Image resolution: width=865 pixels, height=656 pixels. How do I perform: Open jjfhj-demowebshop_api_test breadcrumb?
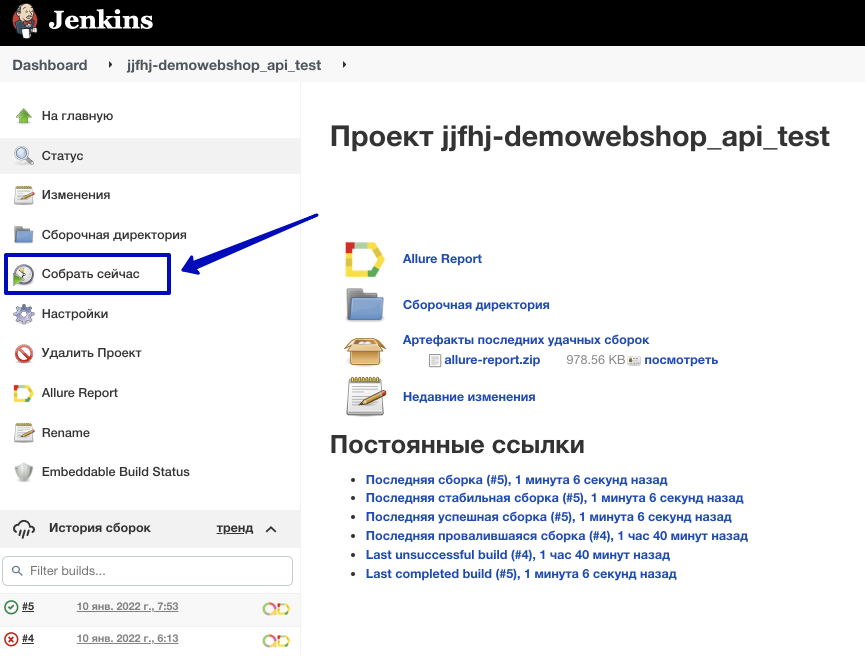coord(224,65)
